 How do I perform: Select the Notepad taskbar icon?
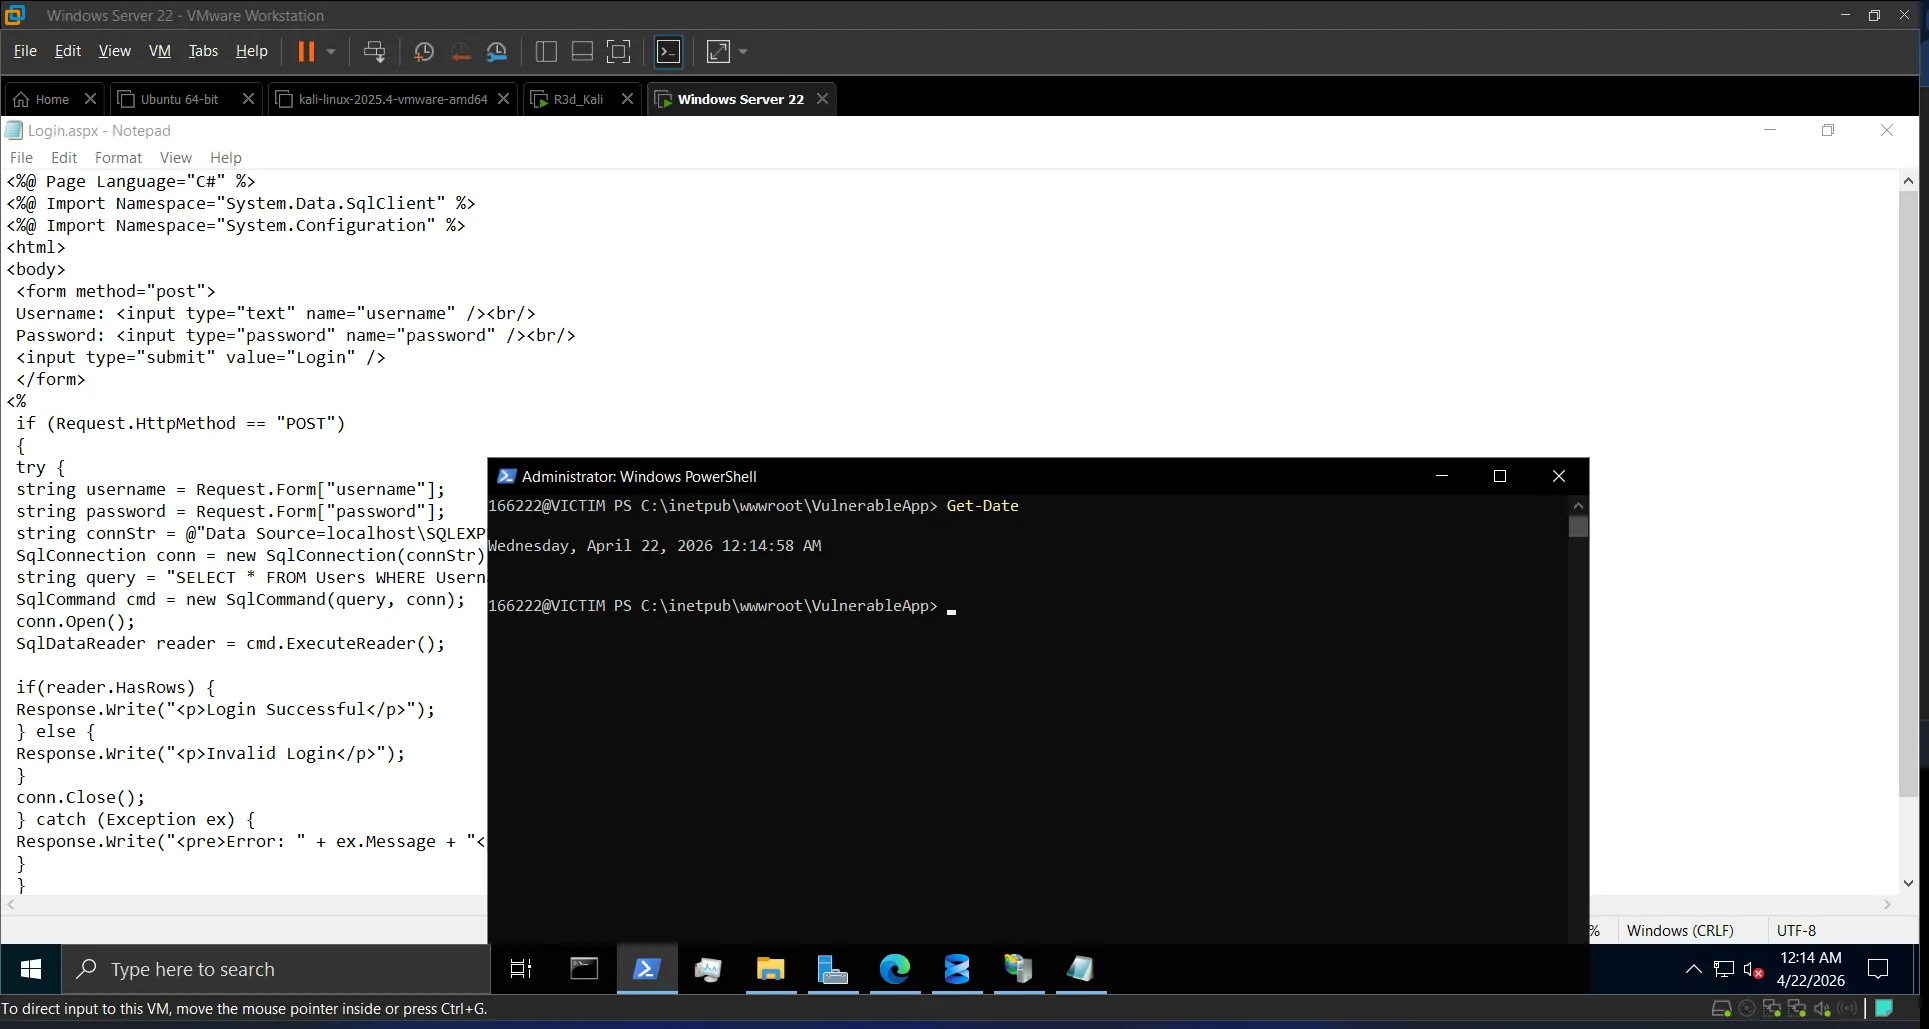pos(1081,969)
